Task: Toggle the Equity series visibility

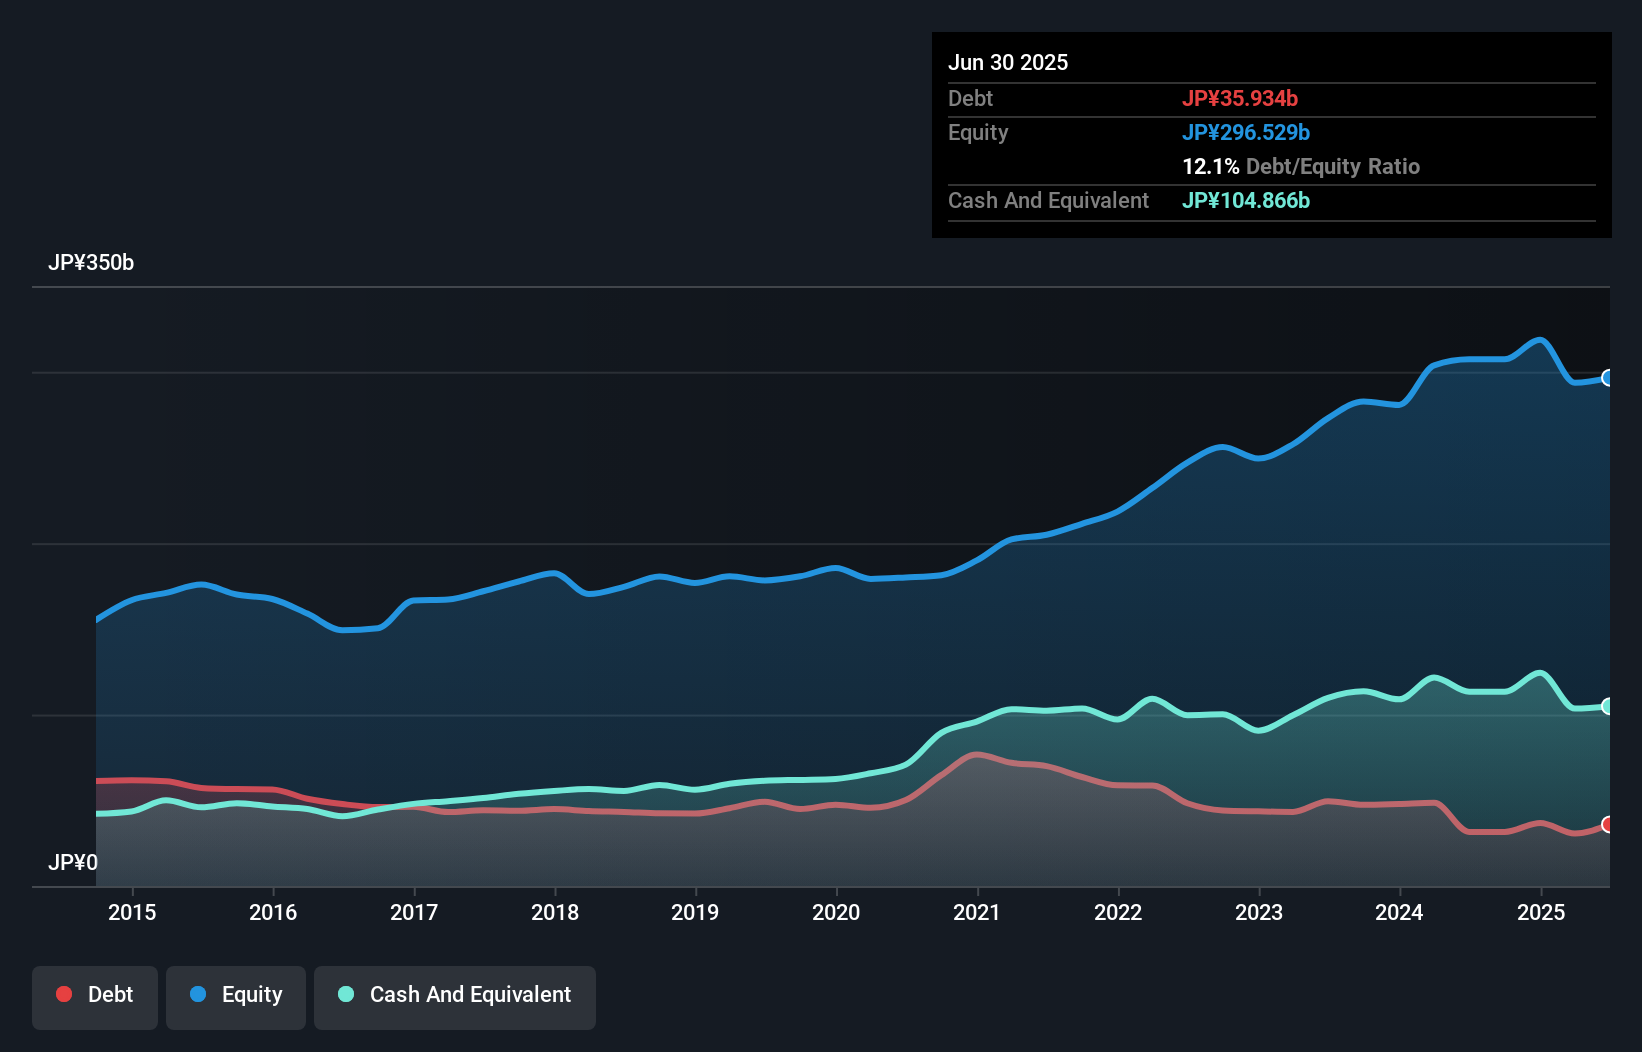Action: pos(235,996)
